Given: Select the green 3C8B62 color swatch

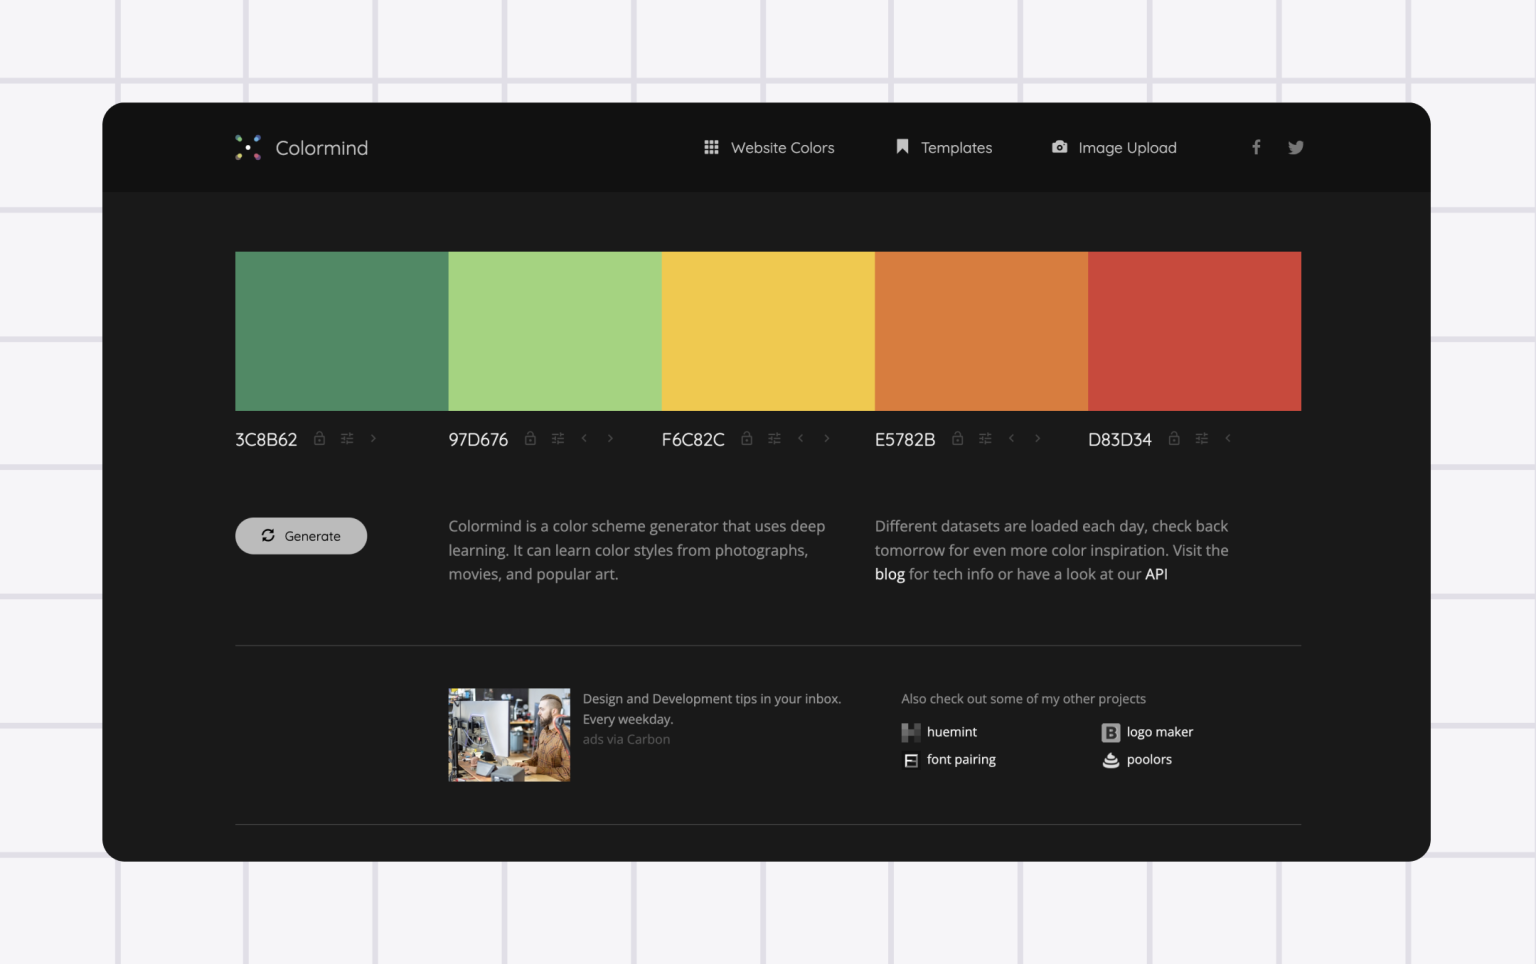Looking at the screenshot, I should coord(341,331).
